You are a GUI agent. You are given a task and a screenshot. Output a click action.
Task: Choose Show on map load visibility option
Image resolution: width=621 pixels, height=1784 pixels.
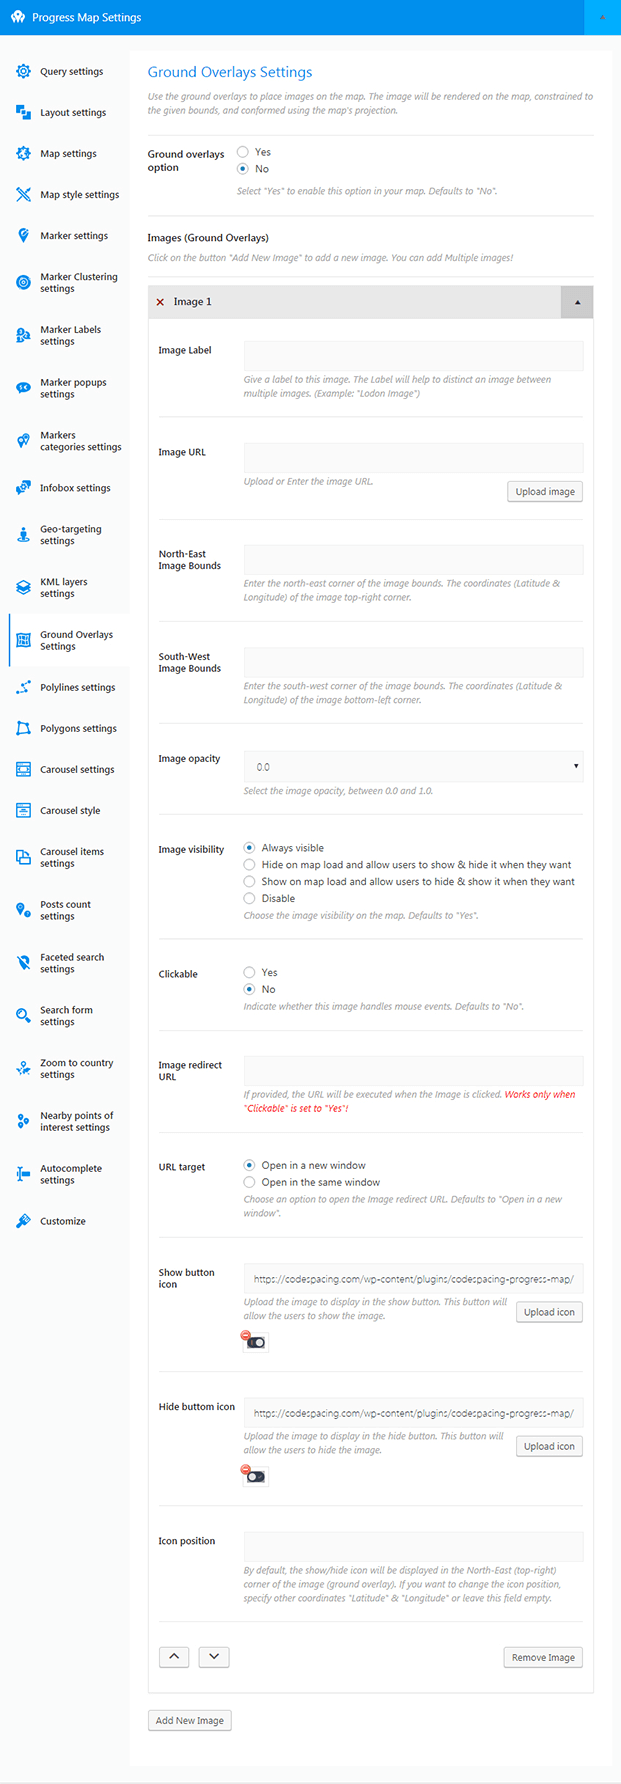tap(250, 882)
